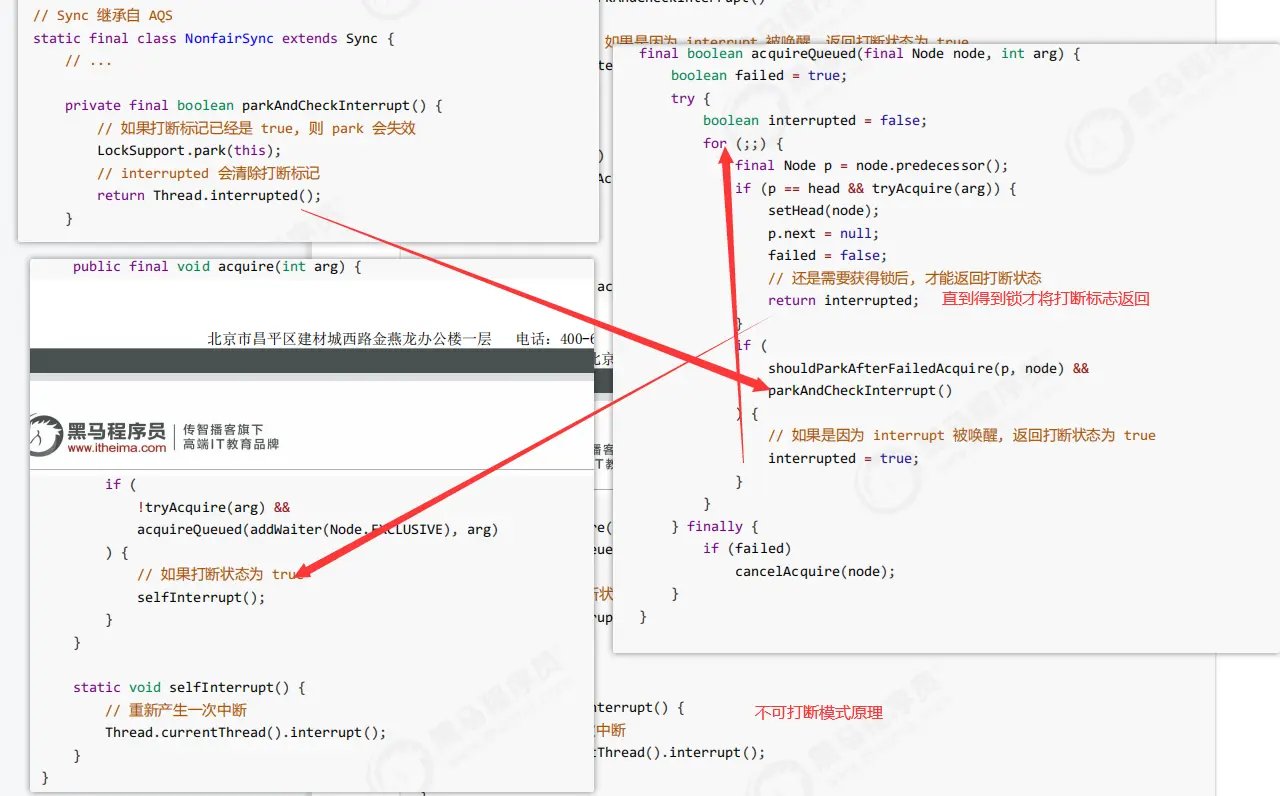This screenshot has height=796, width=1280.
Task: Click the 黑马程序员 logo
Action: click(98, 436)
